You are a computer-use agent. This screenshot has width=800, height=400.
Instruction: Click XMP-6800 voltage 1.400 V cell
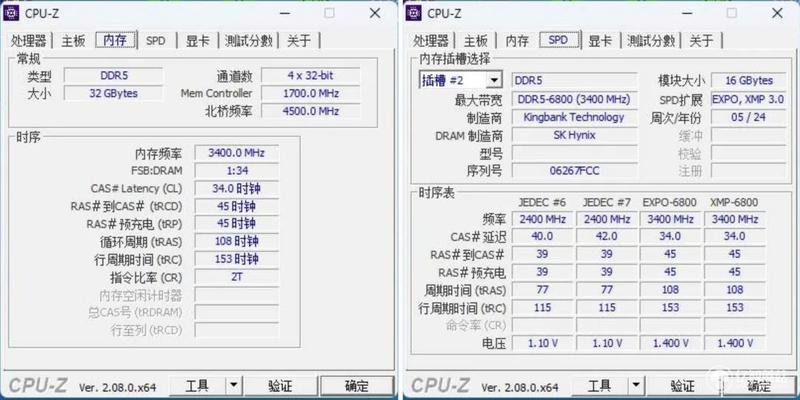(x=735, y=343)
